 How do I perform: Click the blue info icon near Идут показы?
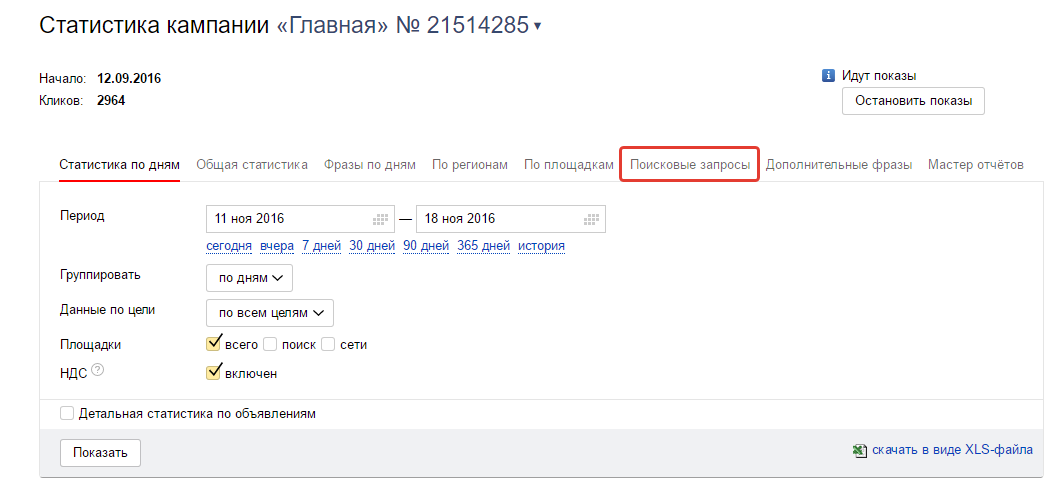tap(828, 76)
